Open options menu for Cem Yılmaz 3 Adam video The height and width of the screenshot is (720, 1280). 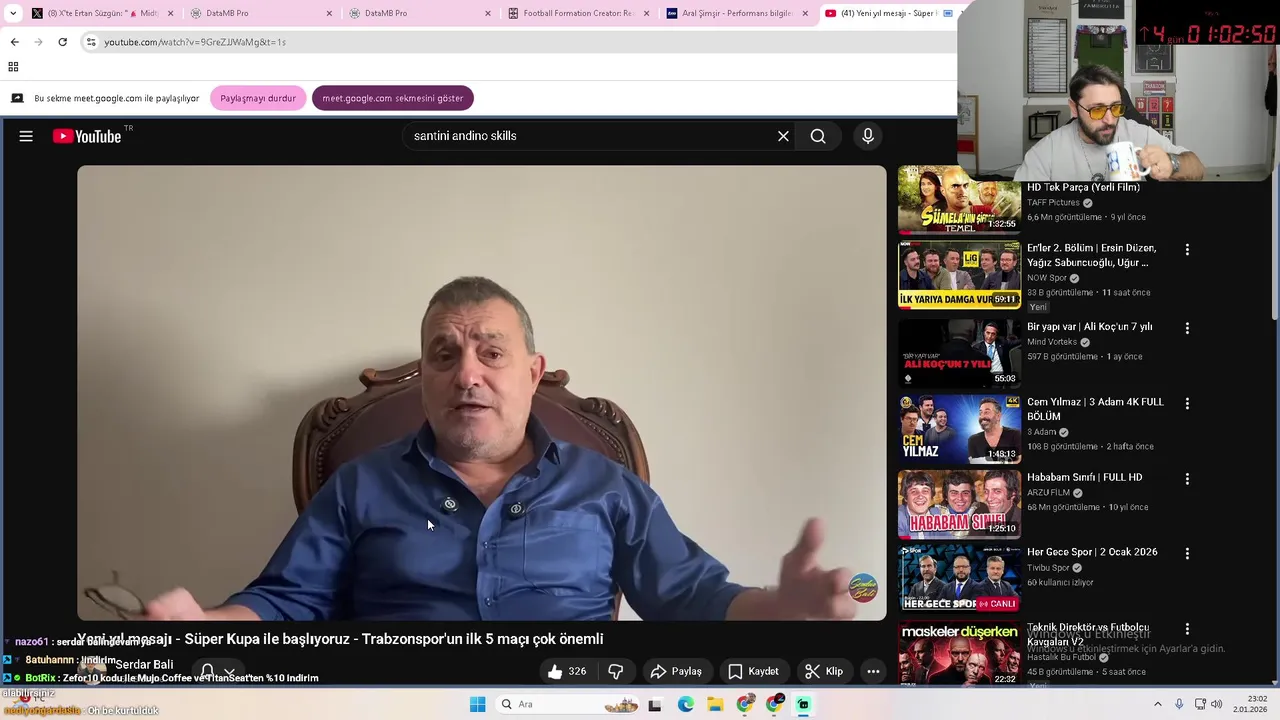[1187, 404]
